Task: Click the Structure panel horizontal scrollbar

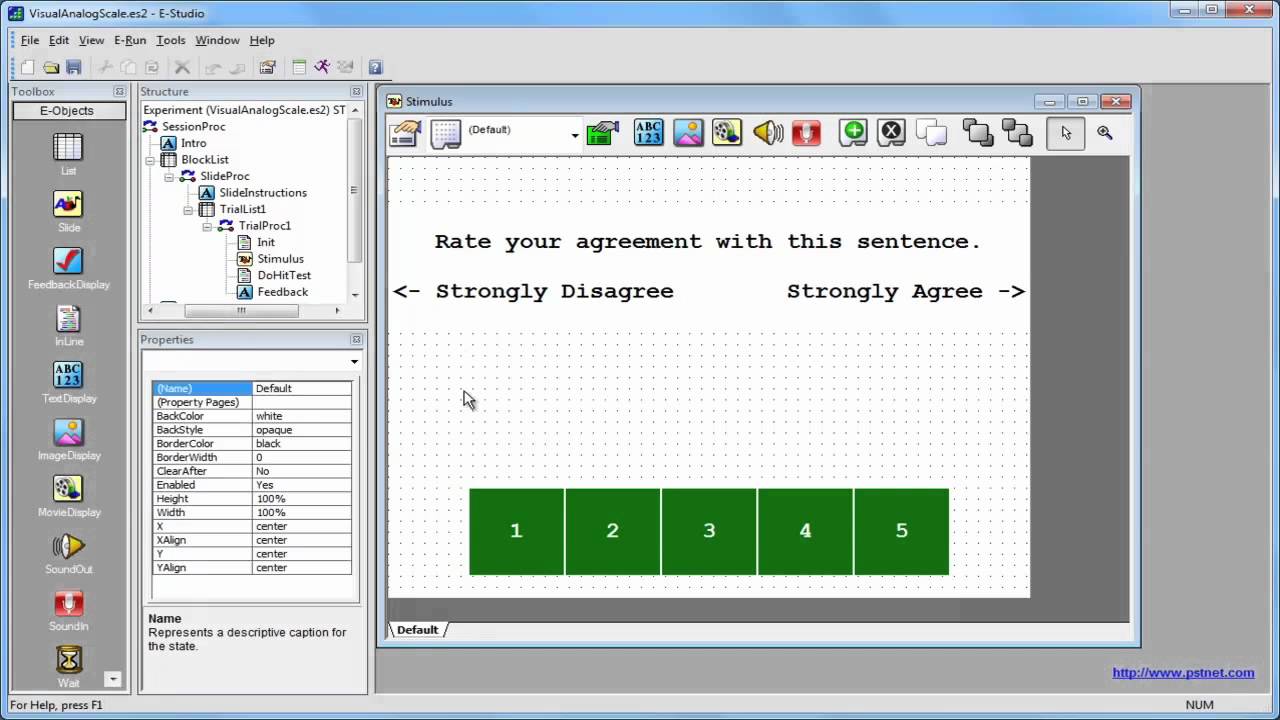Action: [241, 311]
